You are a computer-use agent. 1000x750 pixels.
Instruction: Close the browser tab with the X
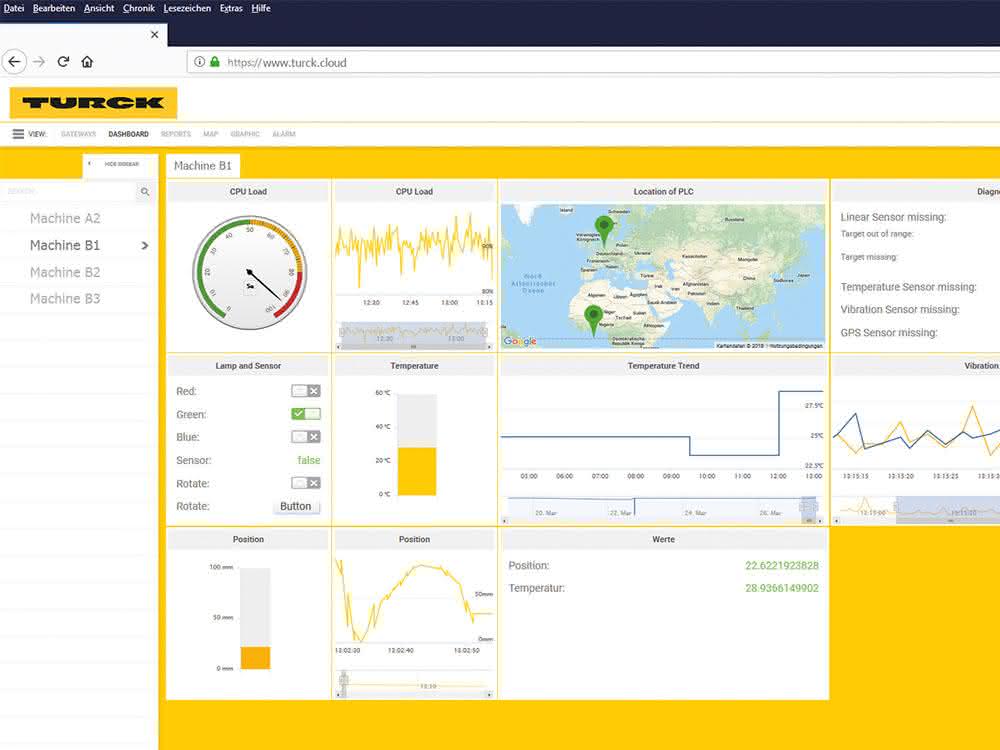(x=154, y=34)
